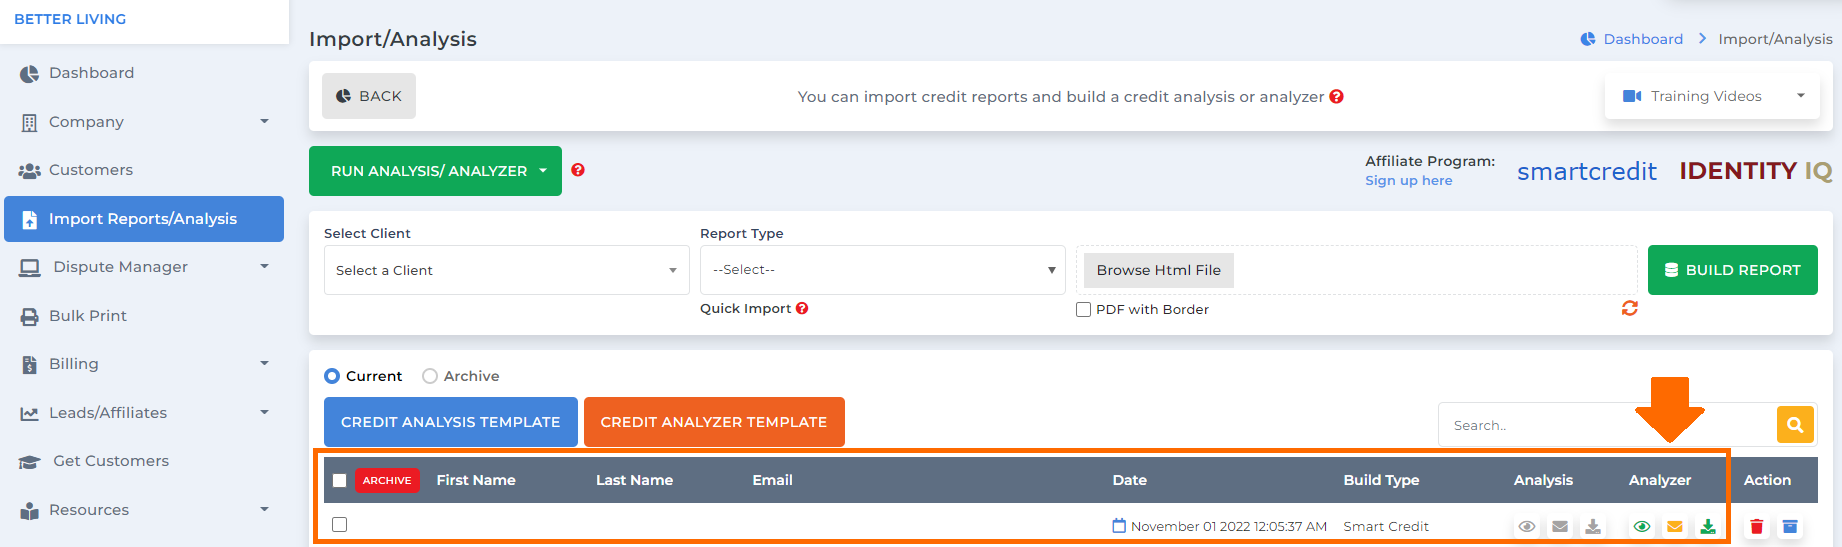Delete the report with the red trash icon
The width and height of the screenshot is (1842, 547).
click(x=1757, y=526)
